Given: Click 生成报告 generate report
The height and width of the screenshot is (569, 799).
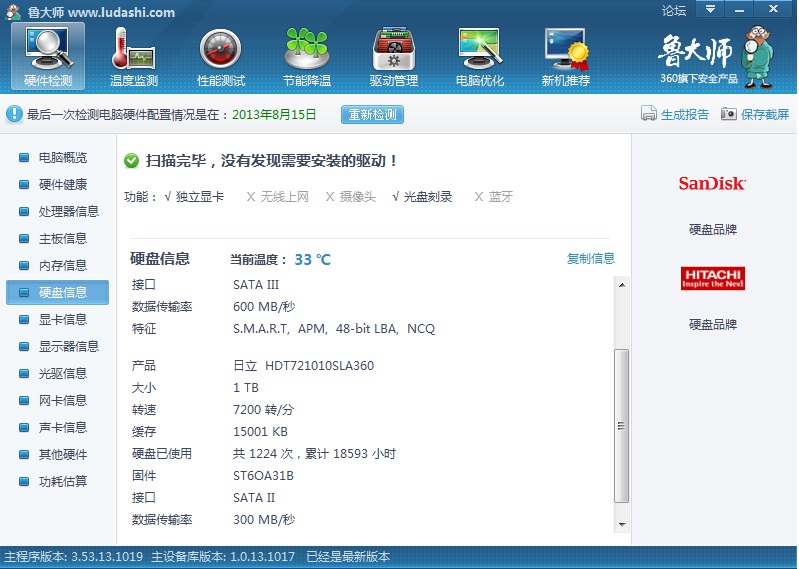Looking at the screenshot, I should click(675, 114).
